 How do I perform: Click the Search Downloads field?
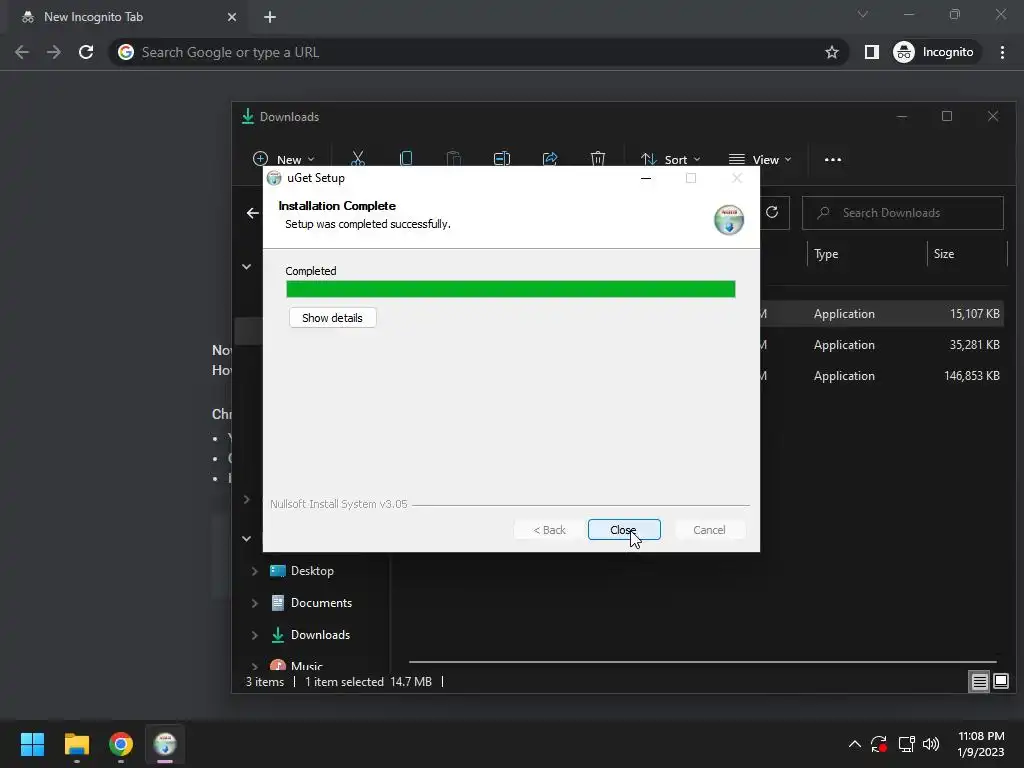[x=903, y=213]
